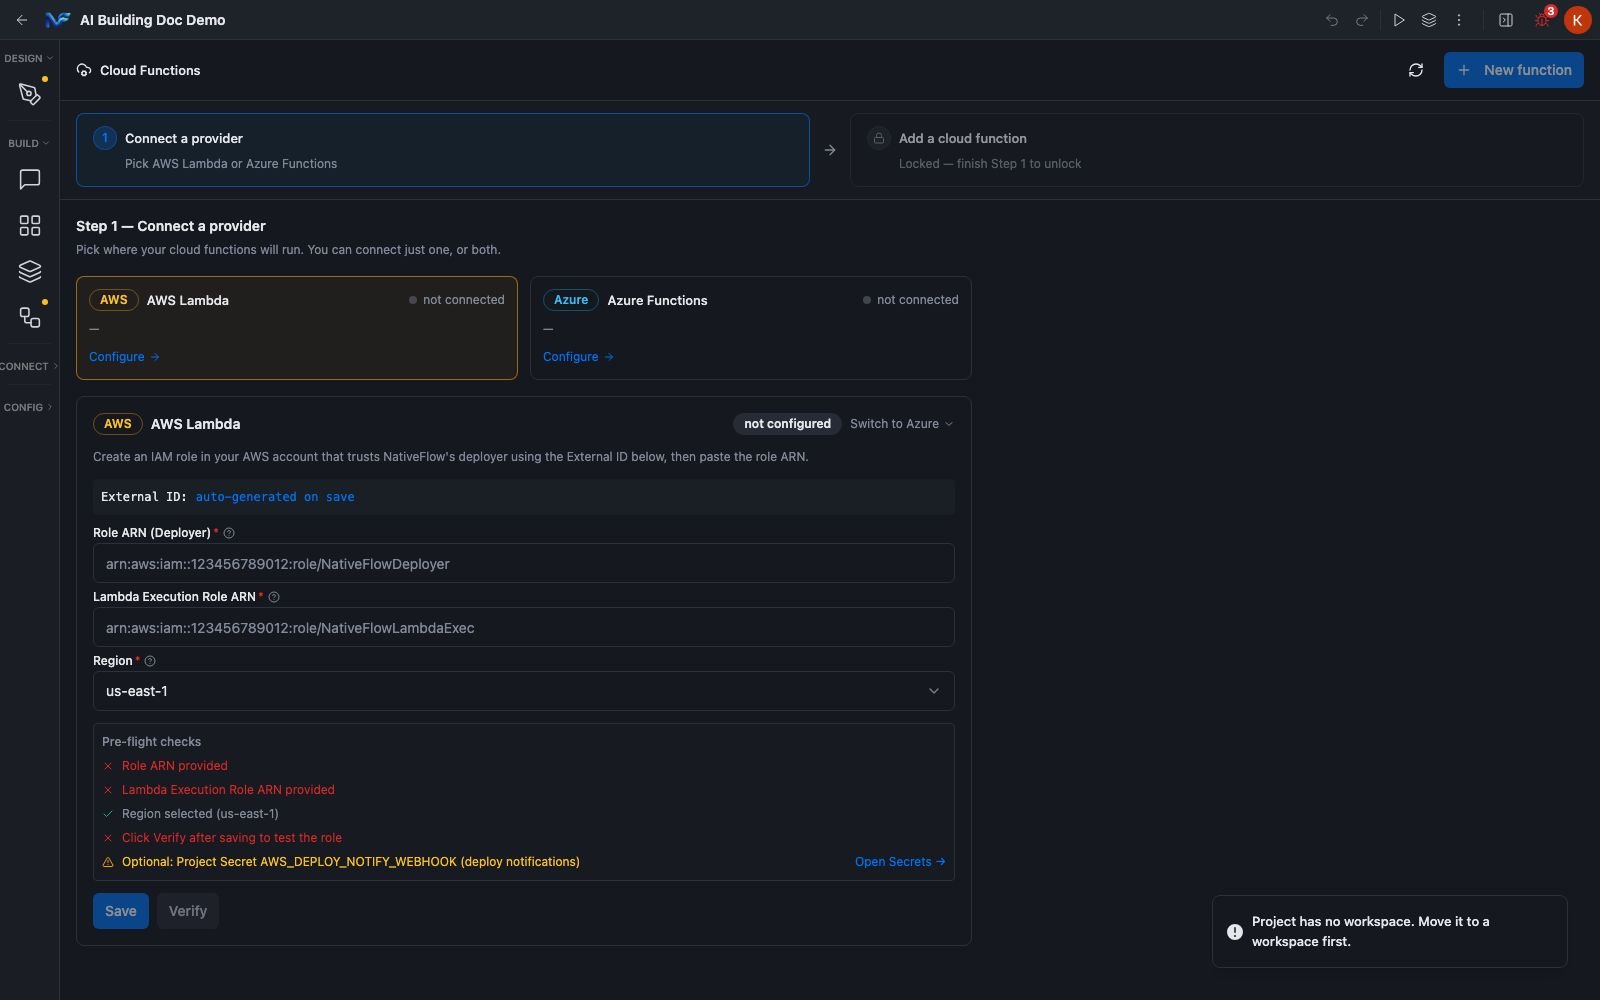Click the Pre-flight checks heading

[152, 742]
